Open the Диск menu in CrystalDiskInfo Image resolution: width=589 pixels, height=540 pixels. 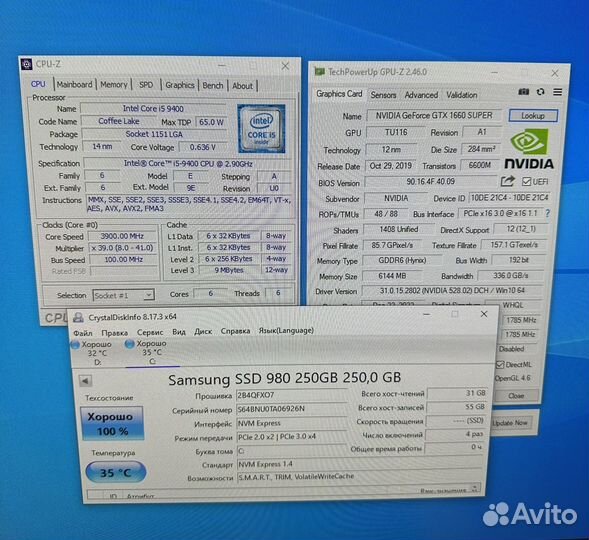[203, 332]
